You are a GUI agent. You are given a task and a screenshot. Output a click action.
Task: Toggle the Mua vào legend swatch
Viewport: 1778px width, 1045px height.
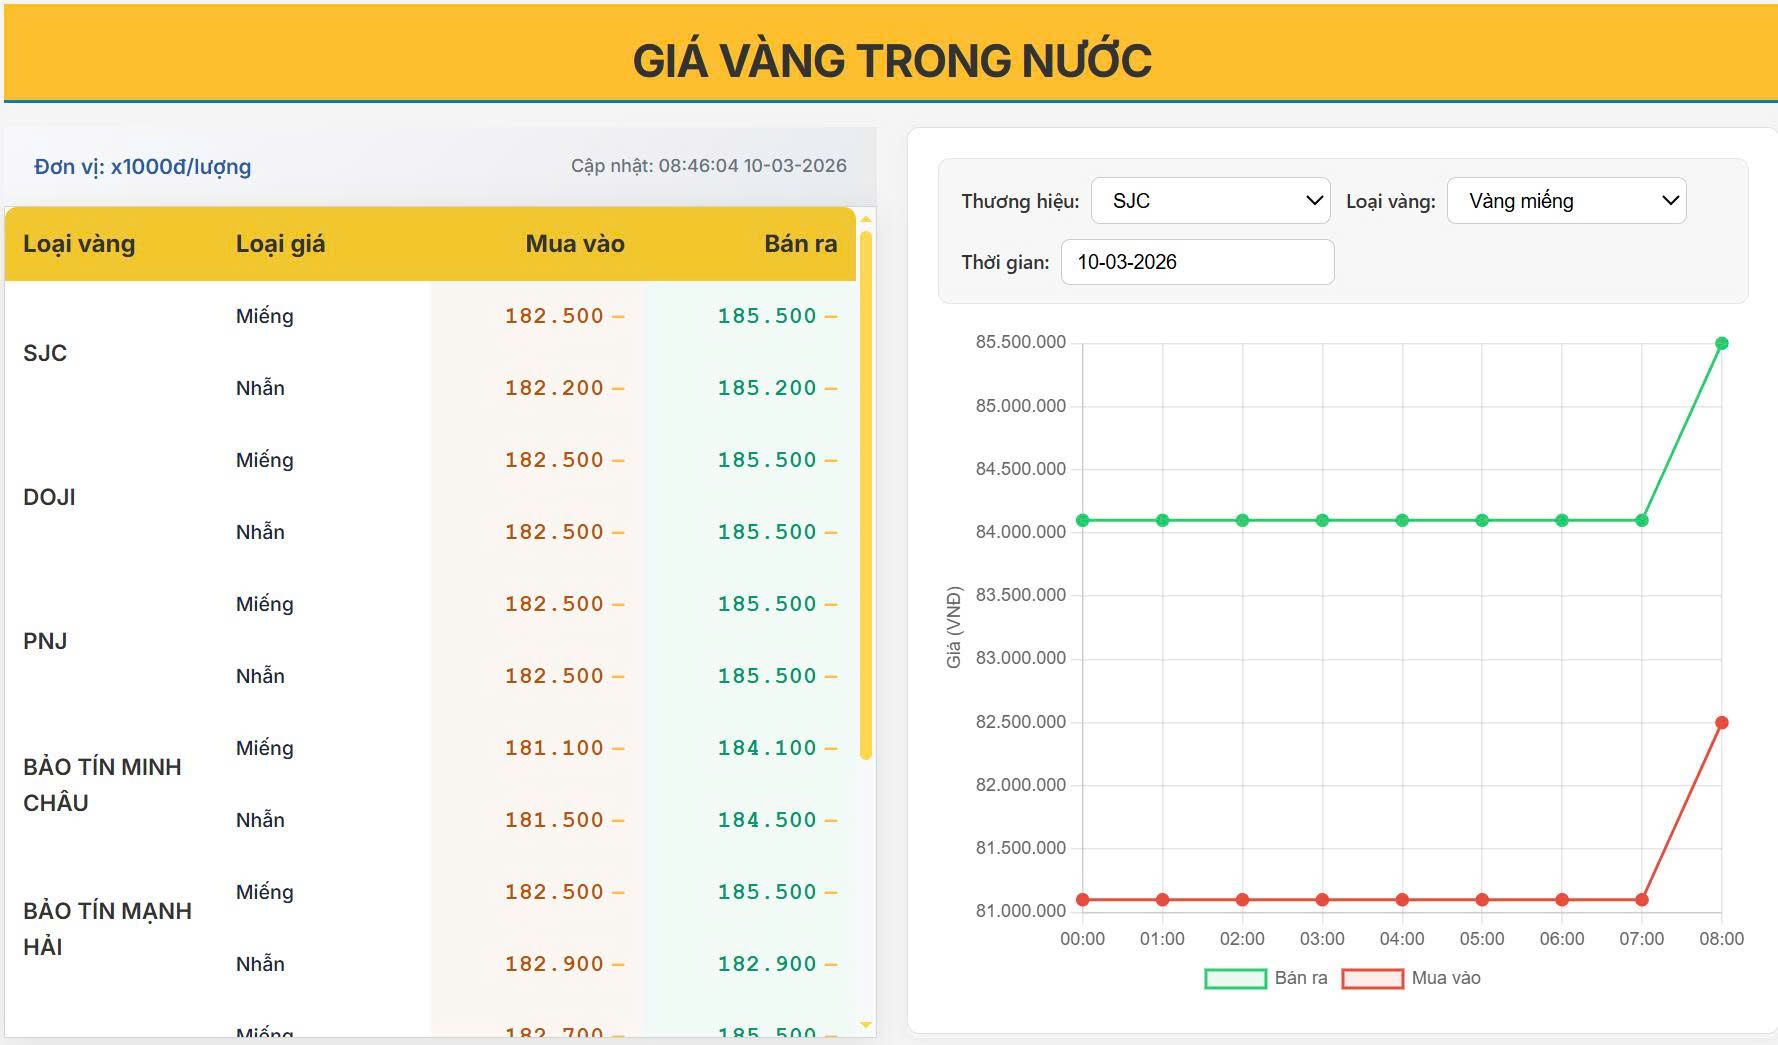pos(1372,979)
